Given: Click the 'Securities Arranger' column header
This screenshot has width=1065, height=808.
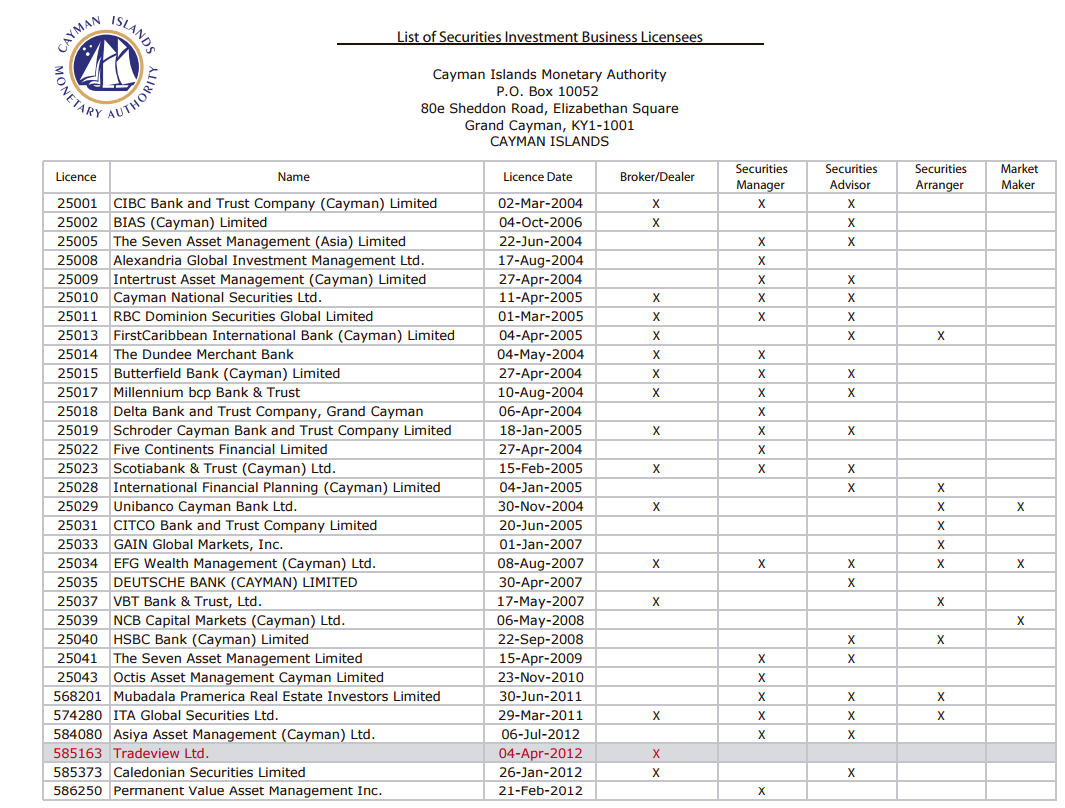Looking at the screenshot, I should [941, 177].
